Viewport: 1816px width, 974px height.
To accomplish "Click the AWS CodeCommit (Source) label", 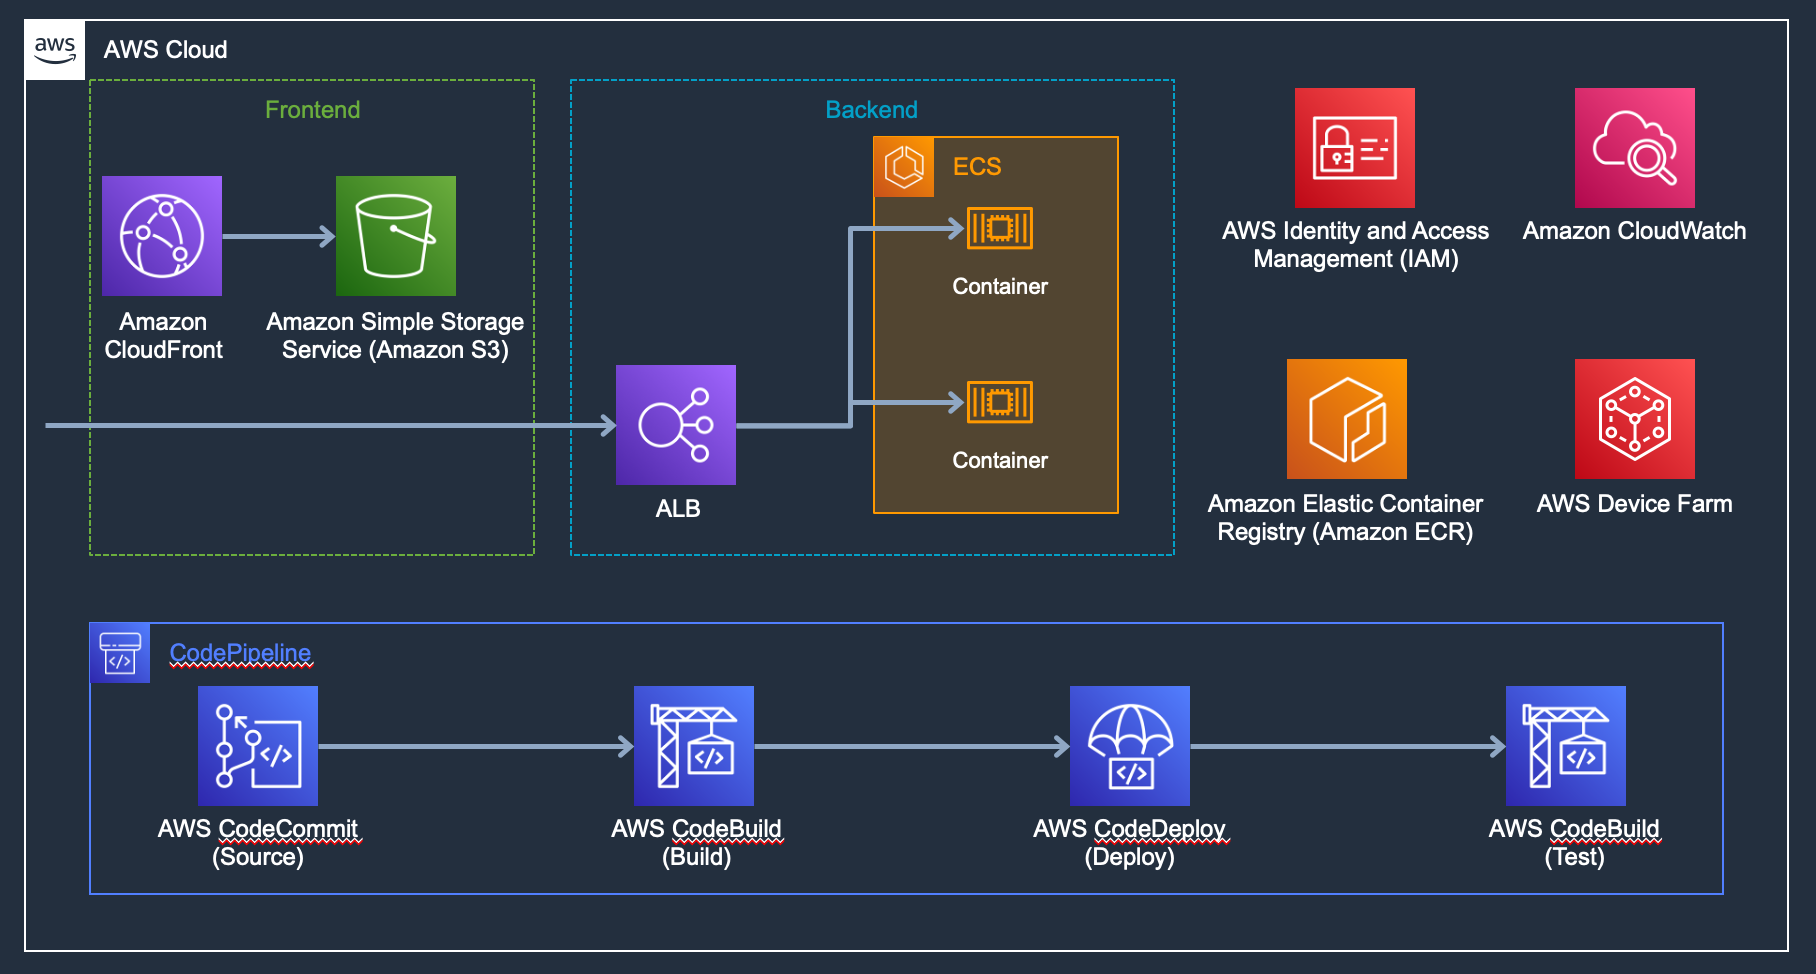I will pos(258,843).
